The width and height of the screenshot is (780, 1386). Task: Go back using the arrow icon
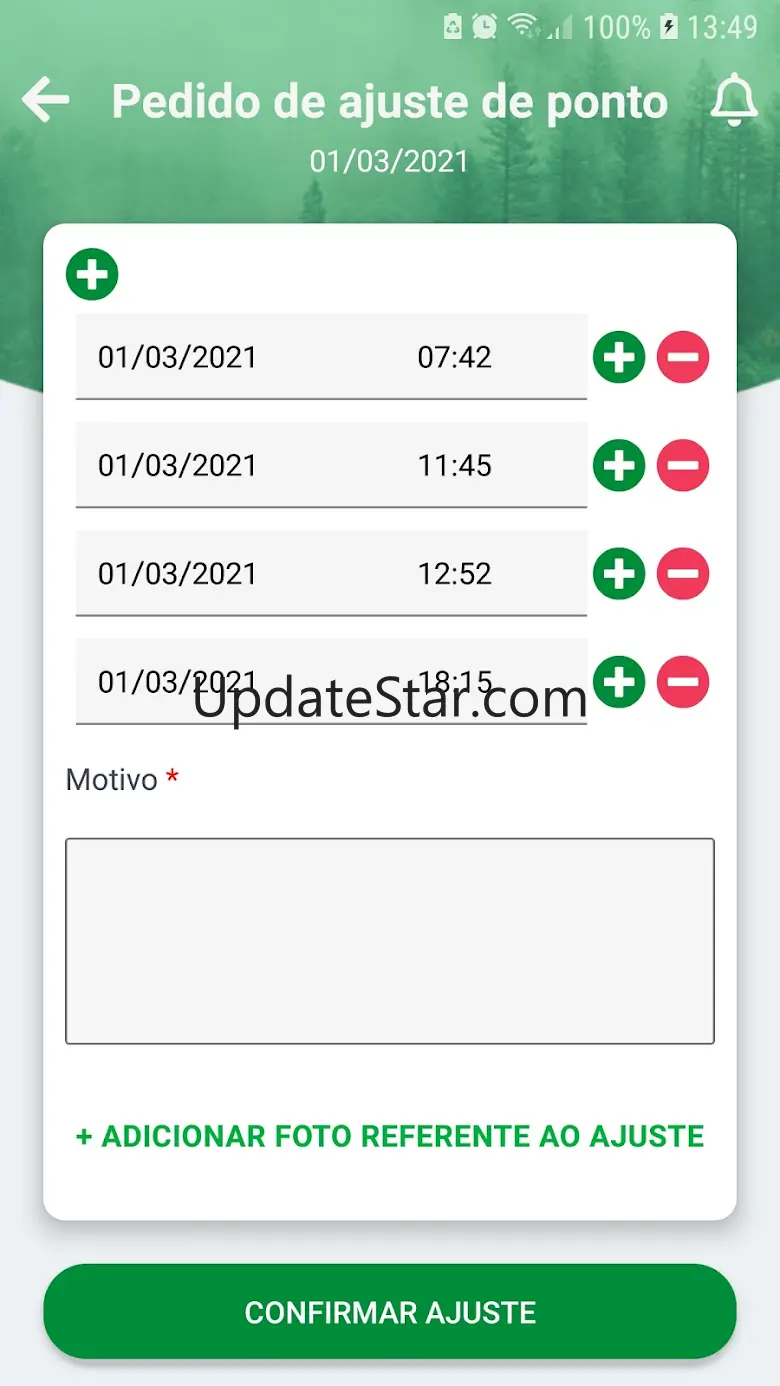click(x=46, y=101)
